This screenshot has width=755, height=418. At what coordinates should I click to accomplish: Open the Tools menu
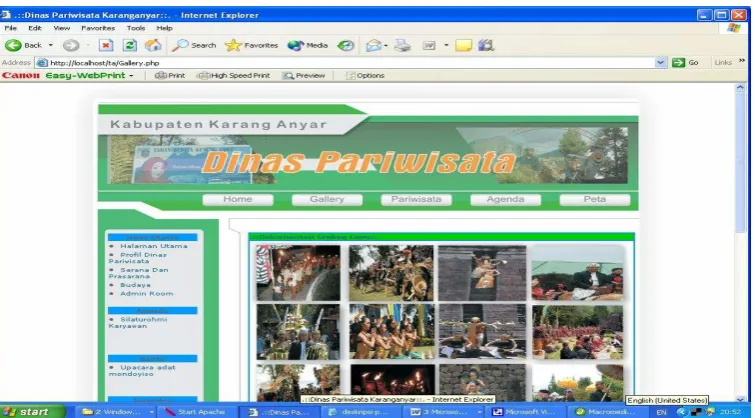point(136,28)
